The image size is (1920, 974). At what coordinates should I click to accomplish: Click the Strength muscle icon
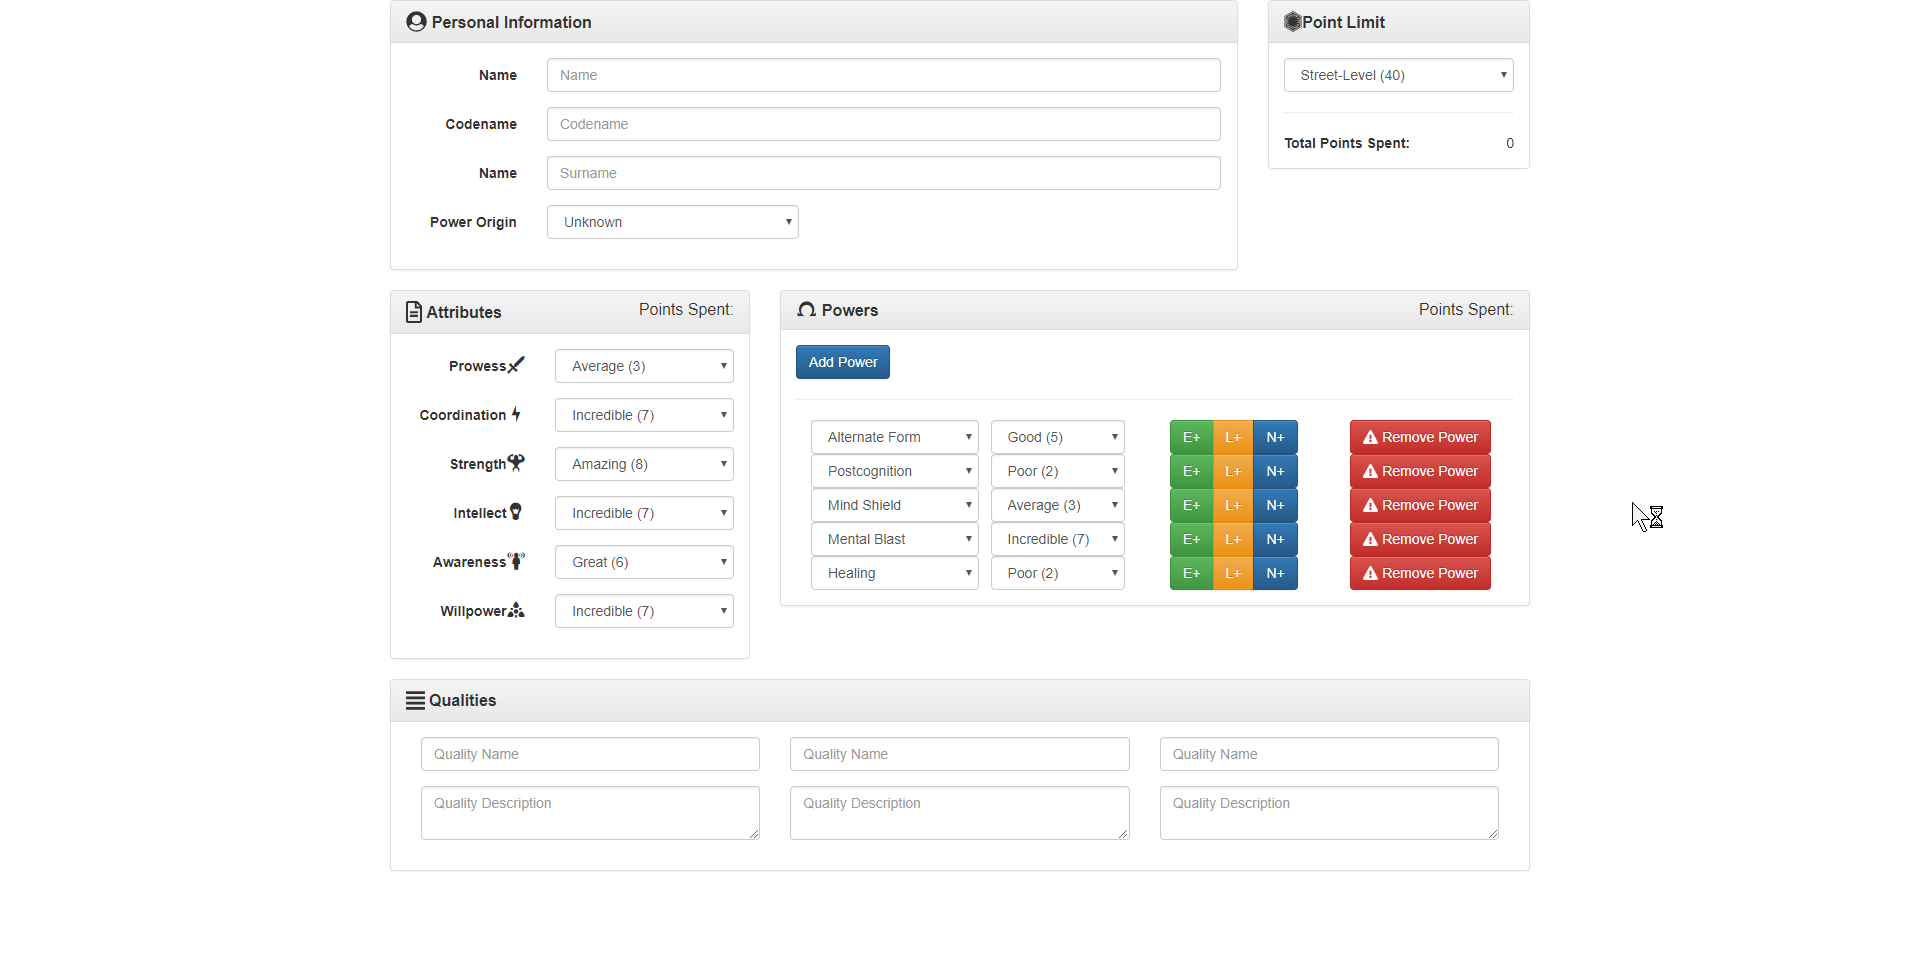click(x=516, y=462)
